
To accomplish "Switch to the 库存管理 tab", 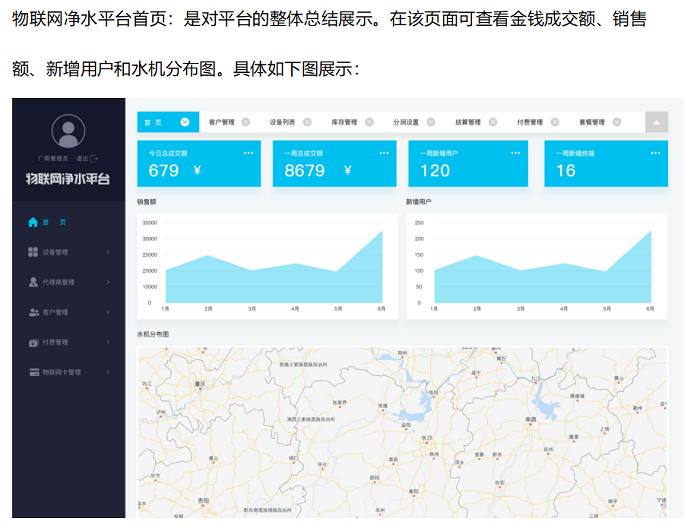I will [344, 122].
